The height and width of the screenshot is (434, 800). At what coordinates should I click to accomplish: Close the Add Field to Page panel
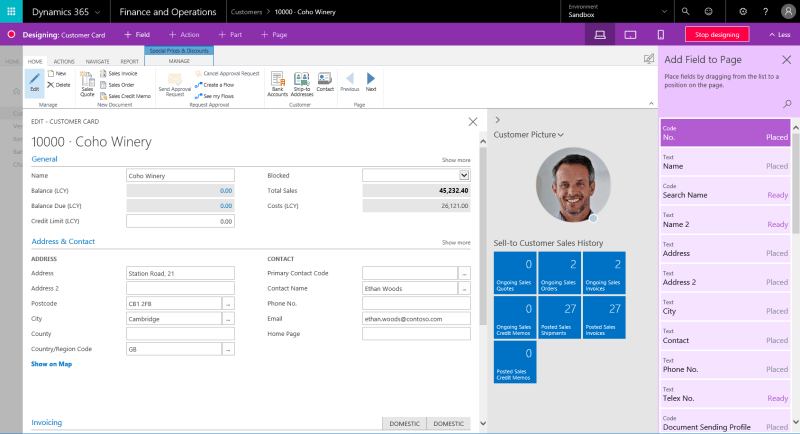[x=786, y=60]
